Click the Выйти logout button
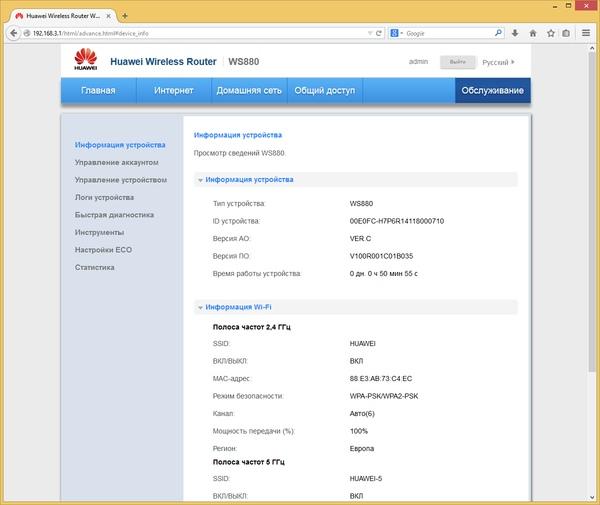The width and height of the screenshot is (600, 505). 458,62
